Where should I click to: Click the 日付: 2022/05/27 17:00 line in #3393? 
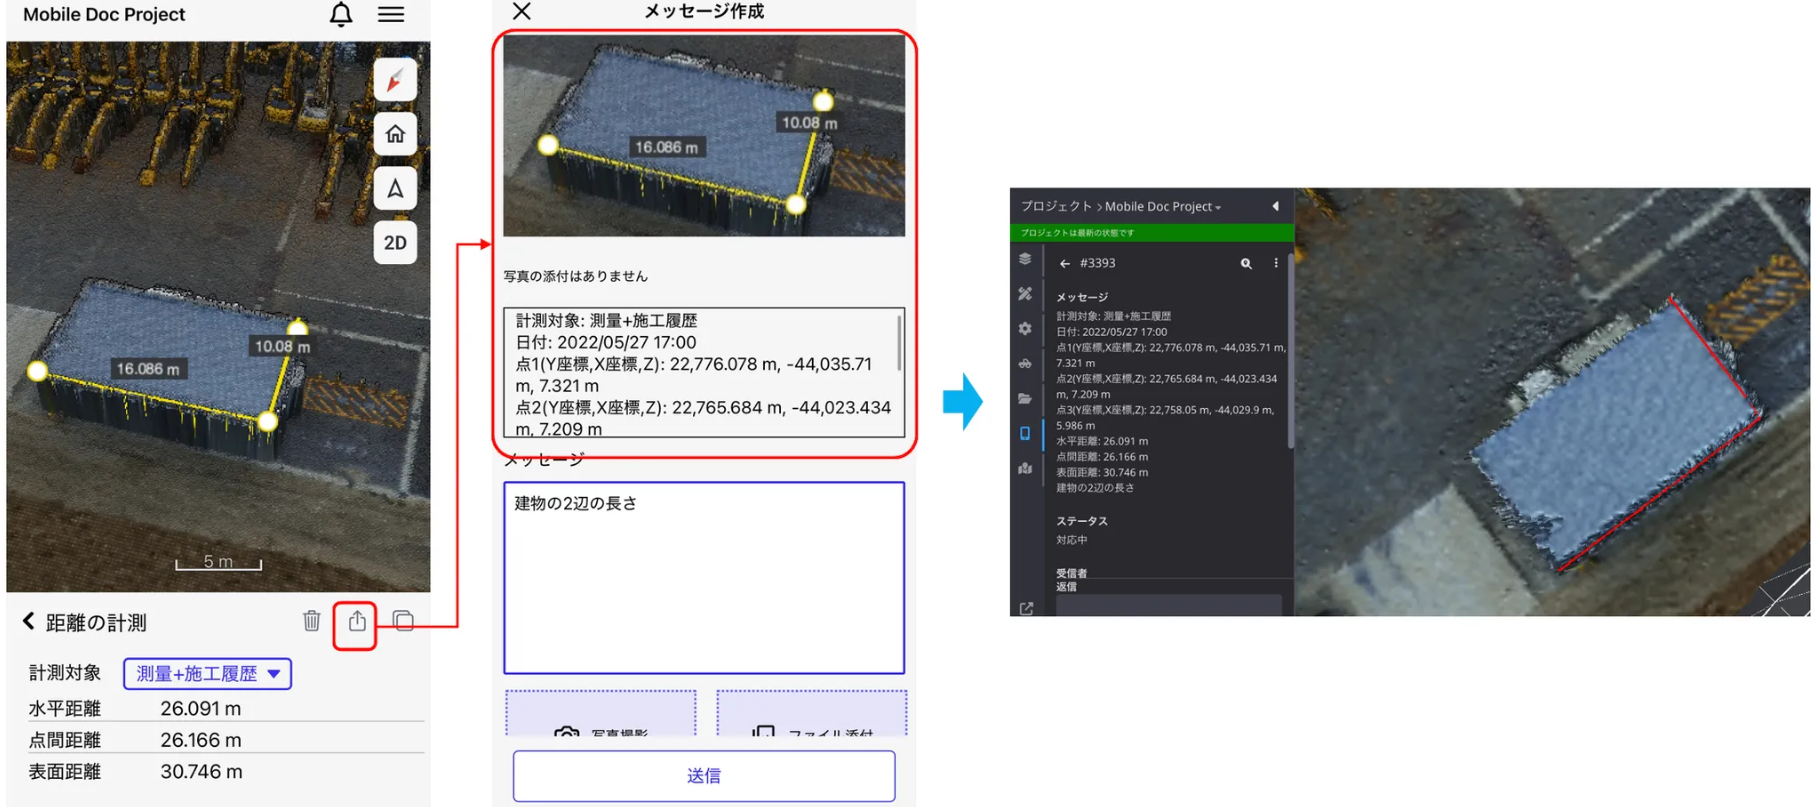tap(1112, 332)
